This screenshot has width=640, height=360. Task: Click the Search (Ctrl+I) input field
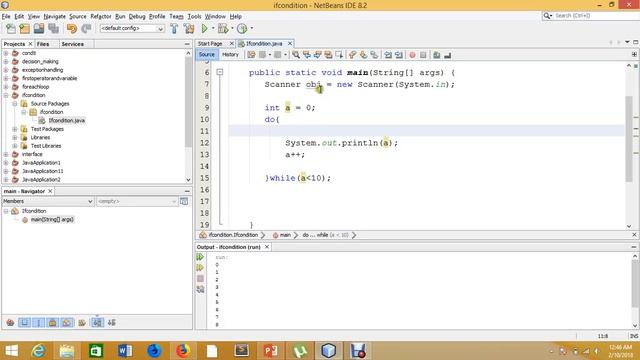point(592,16)
